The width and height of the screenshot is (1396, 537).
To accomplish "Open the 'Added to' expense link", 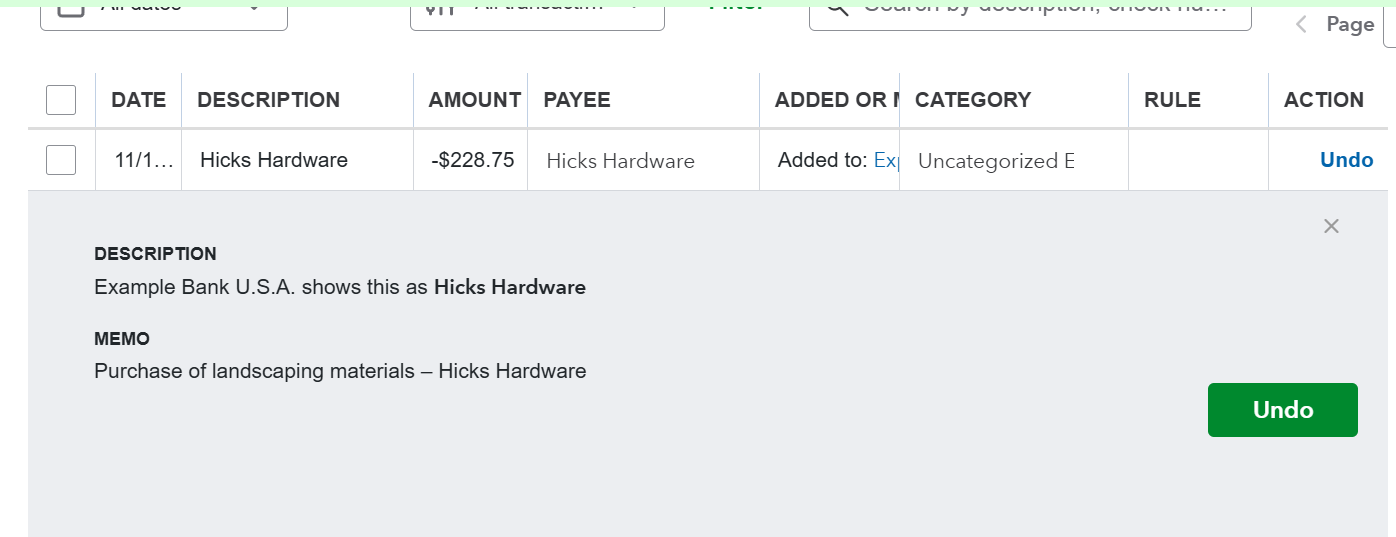I will tap(886, 160).
